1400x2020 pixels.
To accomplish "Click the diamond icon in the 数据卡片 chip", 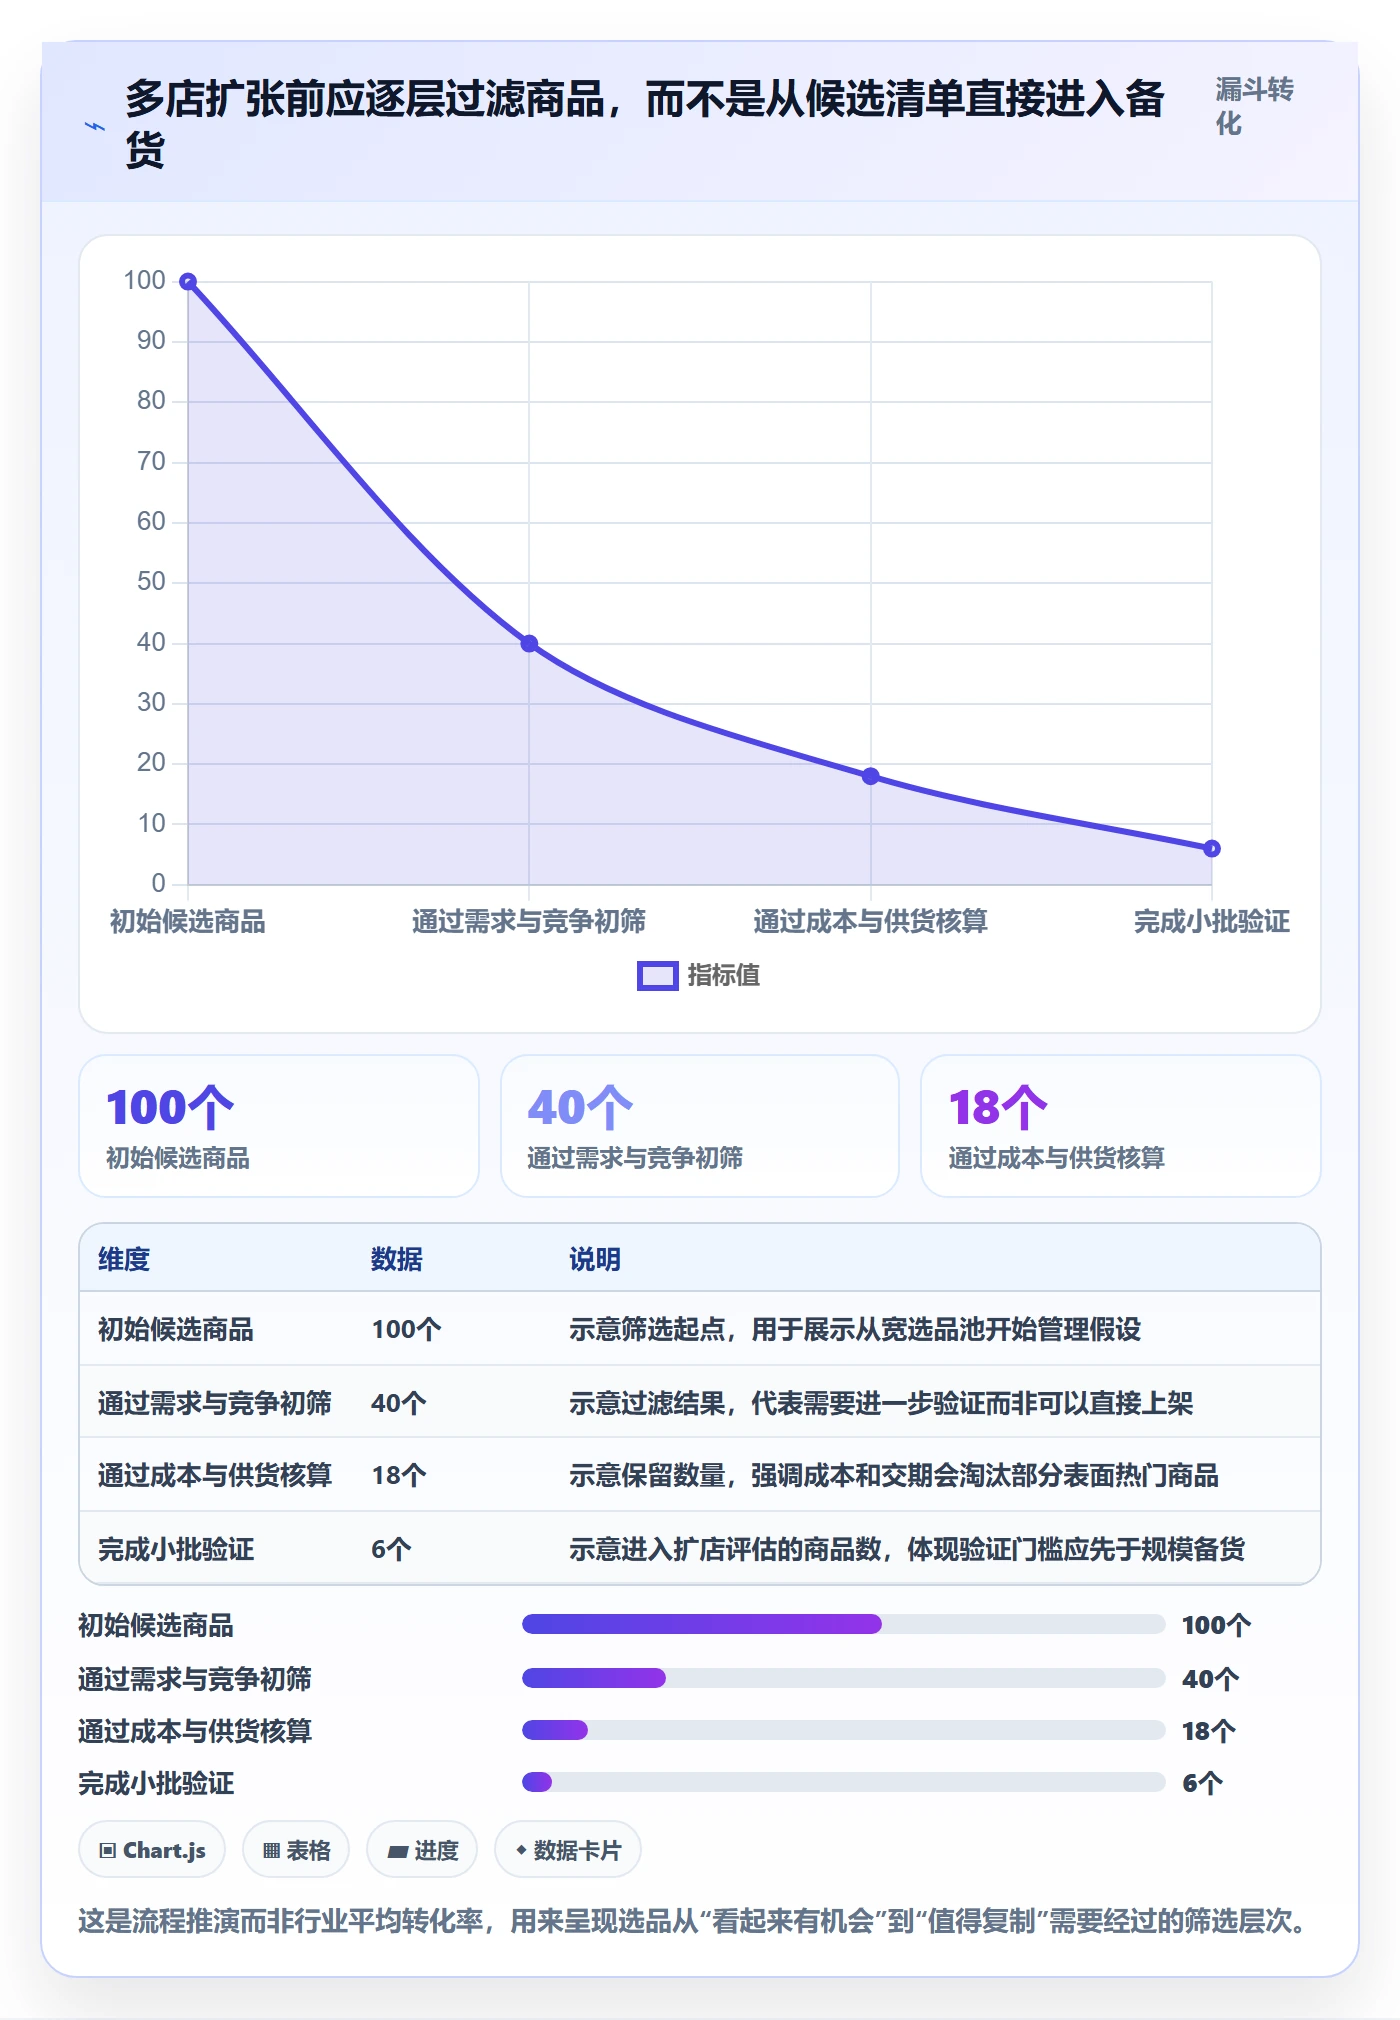I will coord(521,1850).
